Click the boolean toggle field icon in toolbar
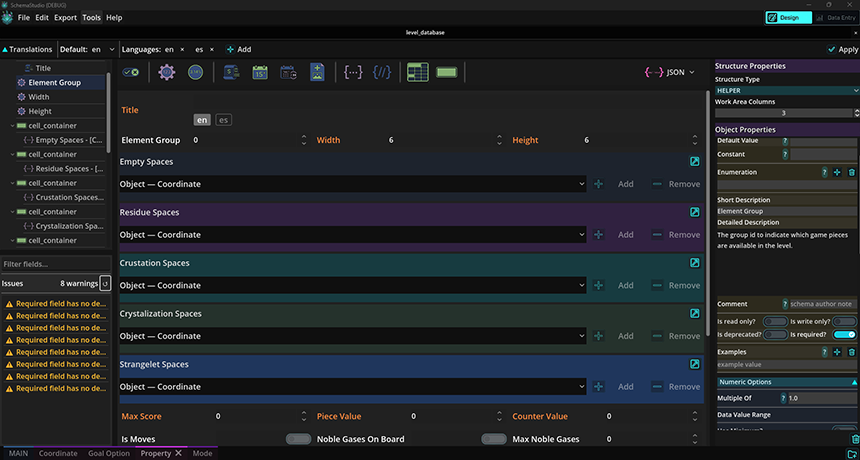Image resolution: width=860 pixels, height=460 pixels. pos(131,72)
